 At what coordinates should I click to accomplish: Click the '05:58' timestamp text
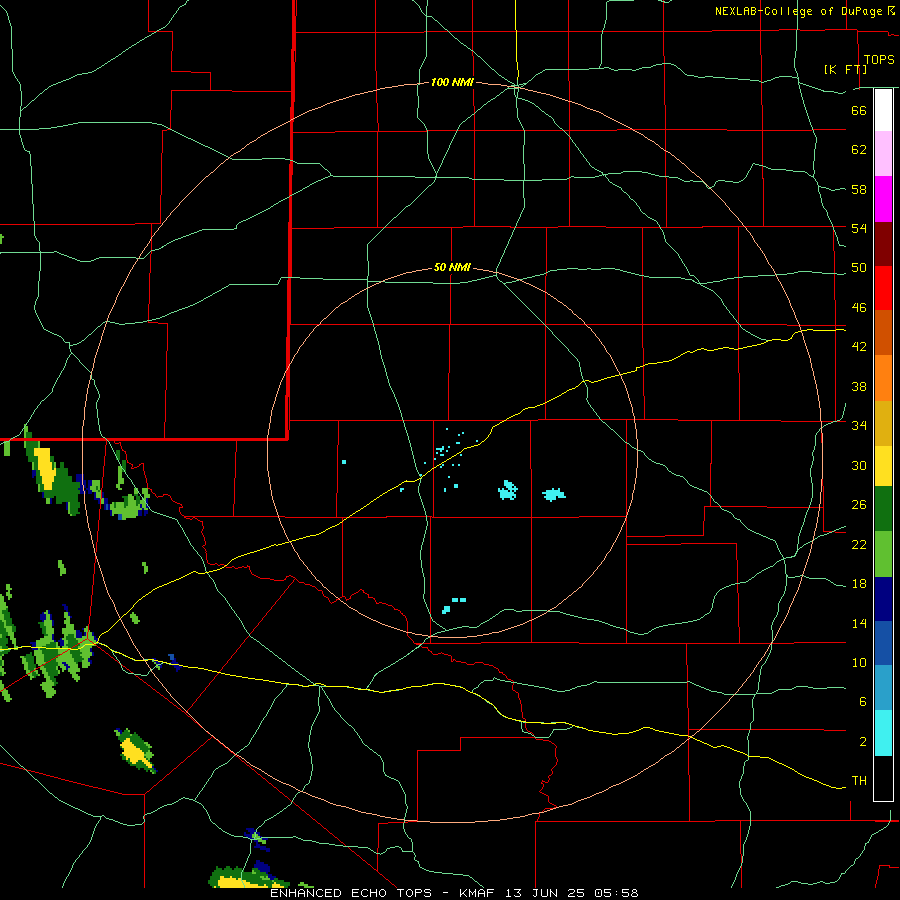tap(616, 893)
